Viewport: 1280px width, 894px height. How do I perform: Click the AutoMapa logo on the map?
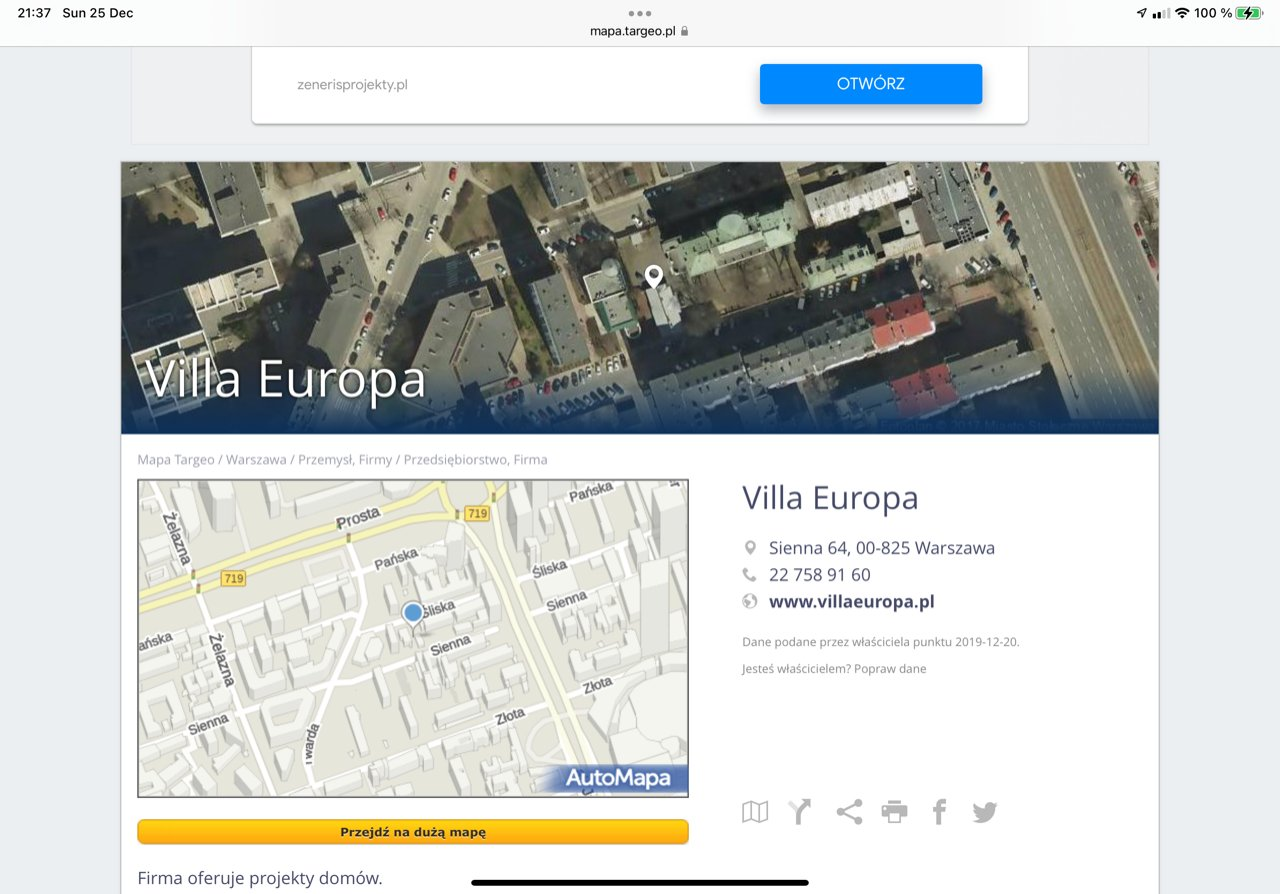coord(617,779)
